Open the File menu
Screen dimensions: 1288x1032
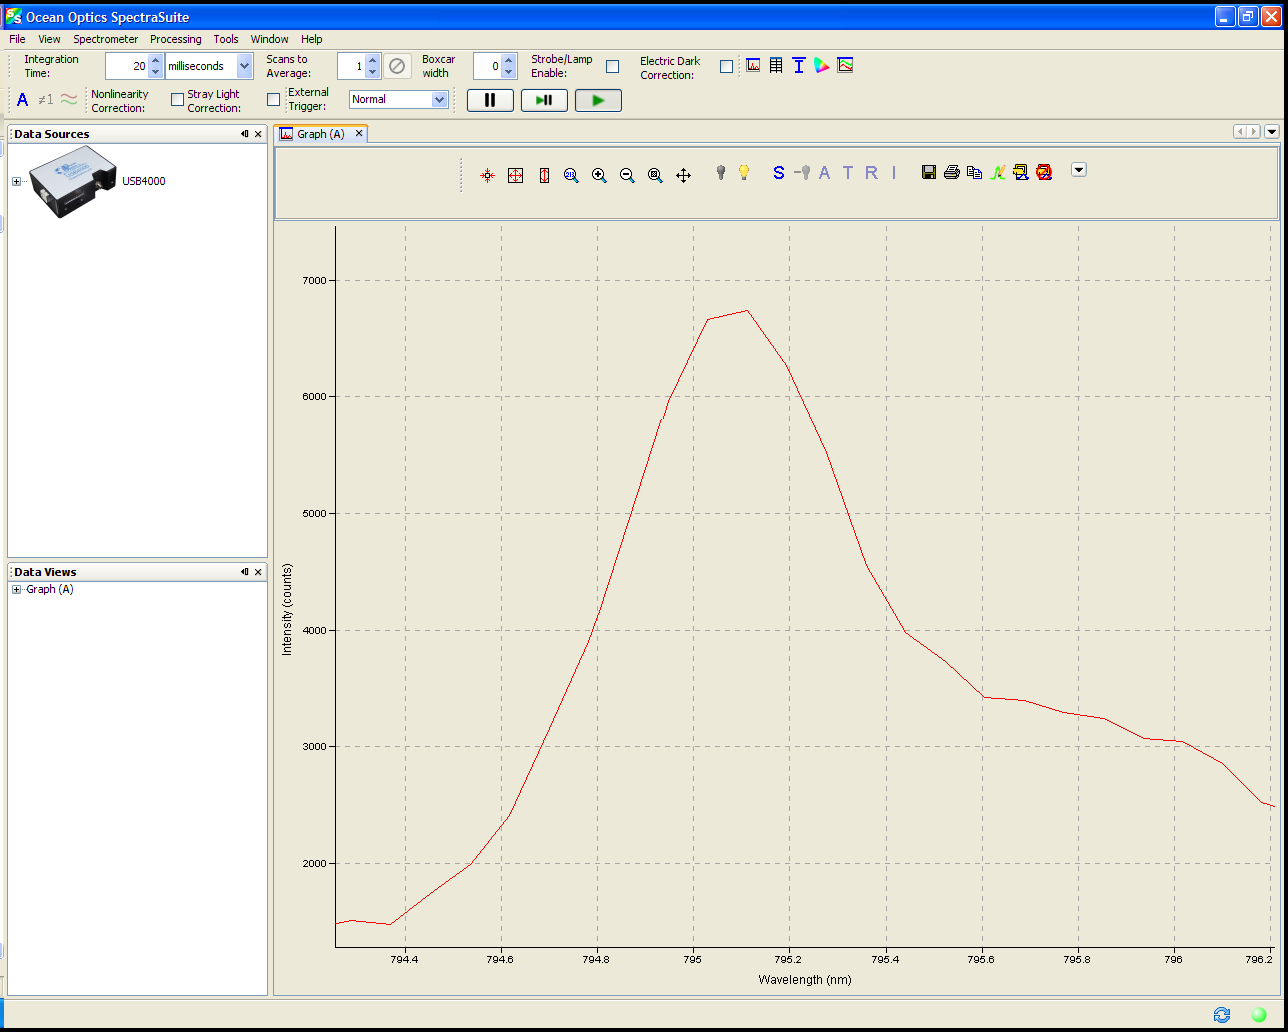tap(17, 39)
